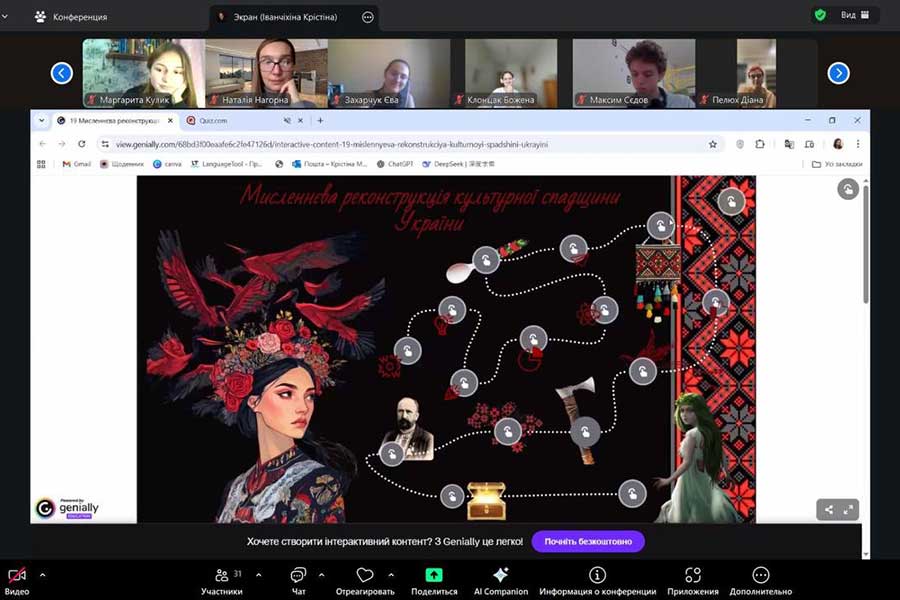Open the video options arrow next to Видео
Screen dimensions: 900x600
[42, 575]
